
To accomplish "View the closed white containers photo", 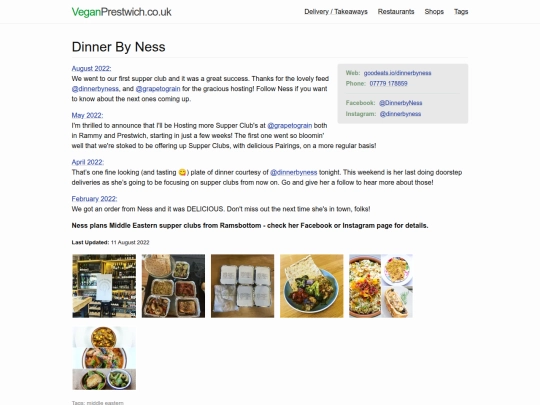I will coord(242,286).
